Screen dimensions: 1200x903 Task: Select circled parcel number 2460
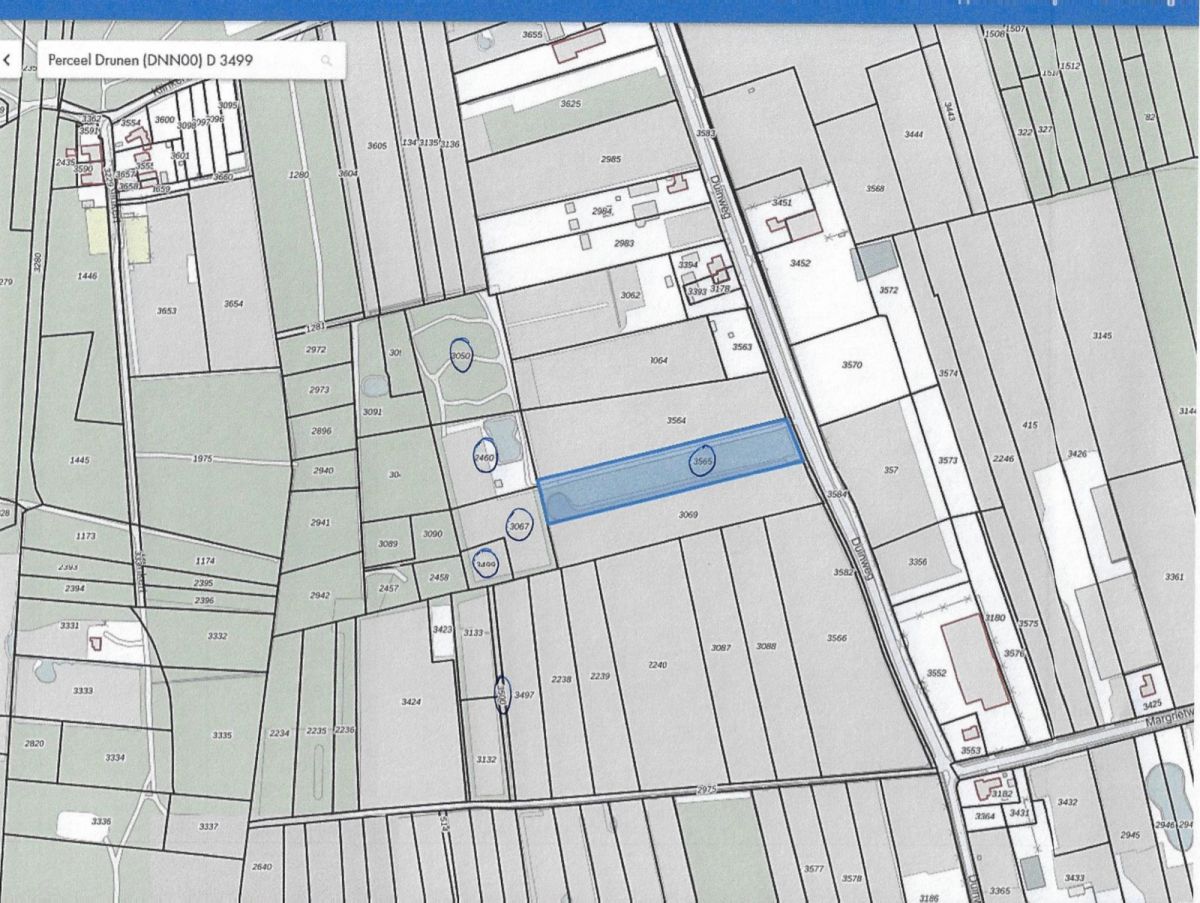(x=485, y=457)
